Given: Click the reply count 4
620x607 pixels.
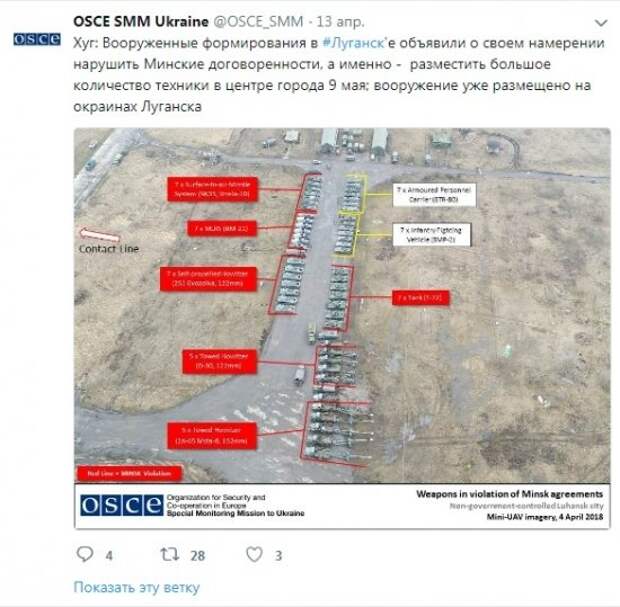Looking at the screenshot, I should pos(109,556).
